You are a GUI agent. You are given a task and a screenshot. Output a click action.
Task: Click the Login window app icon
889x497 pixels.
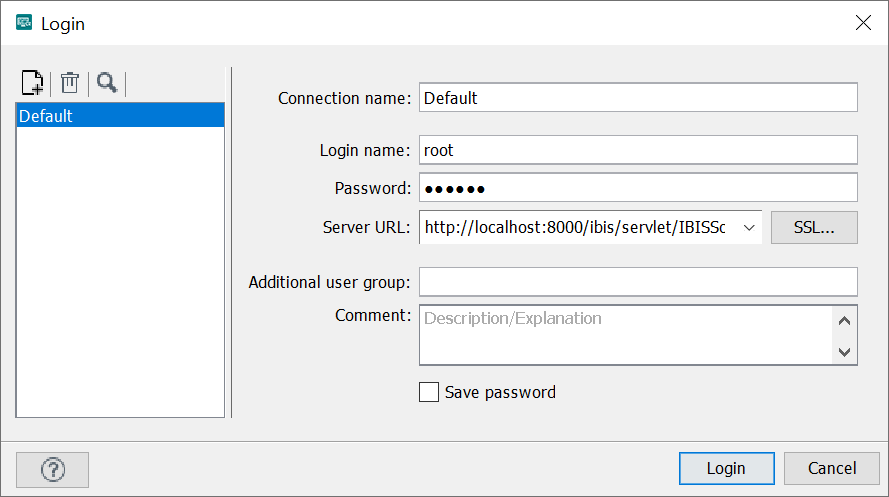tap(24, 23)
